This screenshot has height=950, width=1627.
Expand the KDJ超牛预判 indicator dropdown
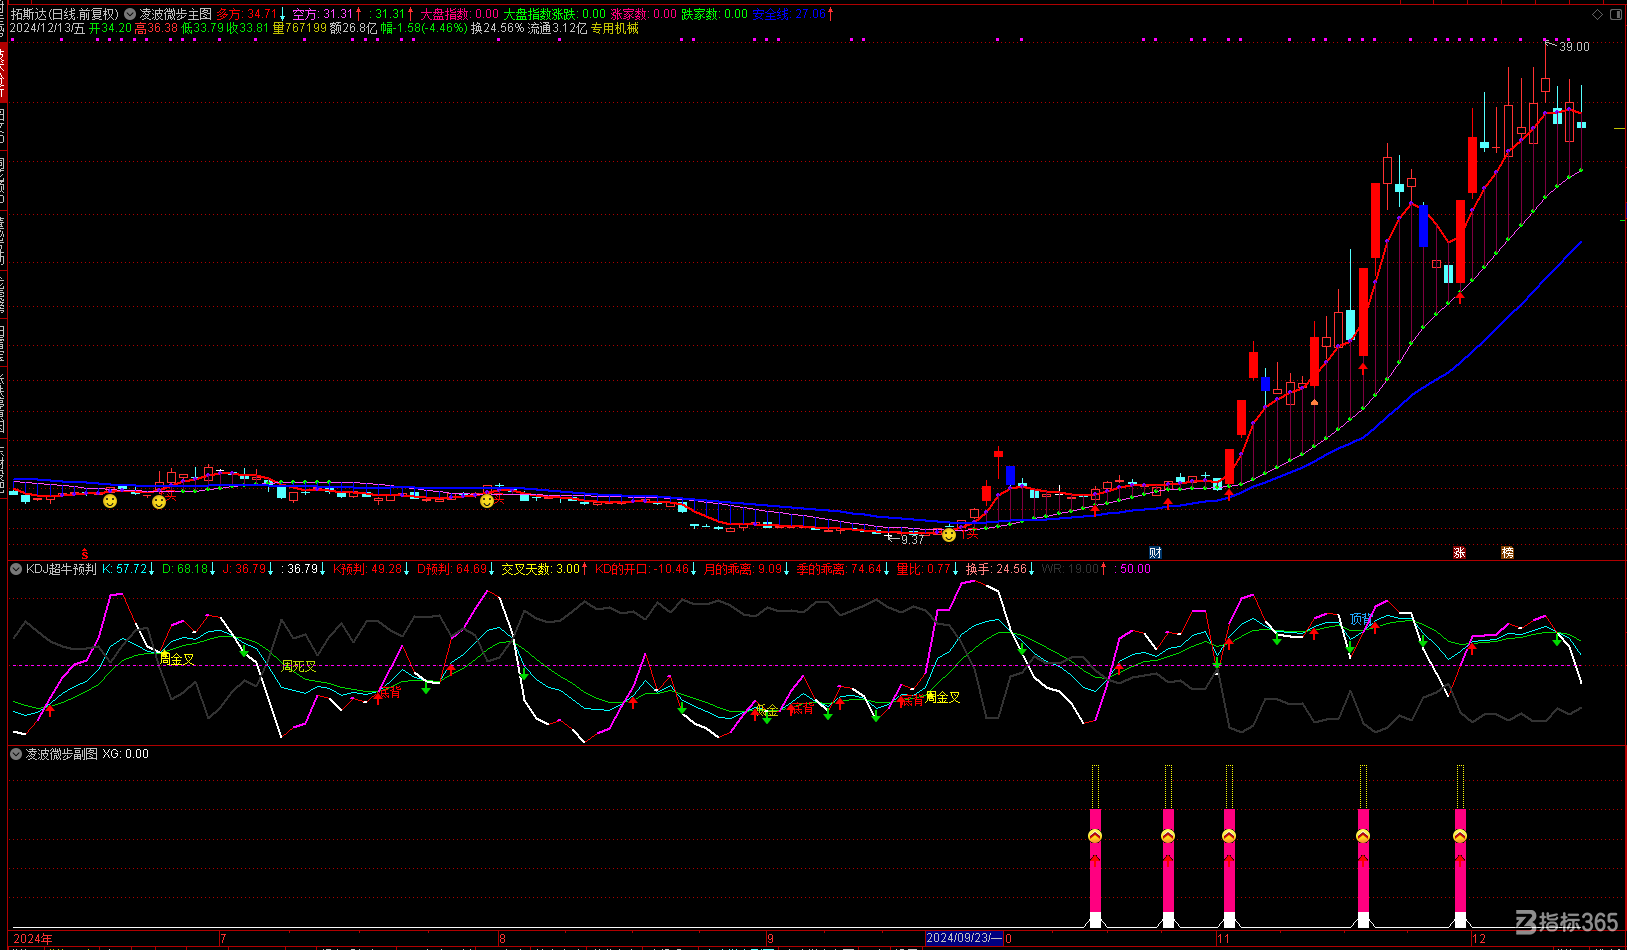coord(16,569)
